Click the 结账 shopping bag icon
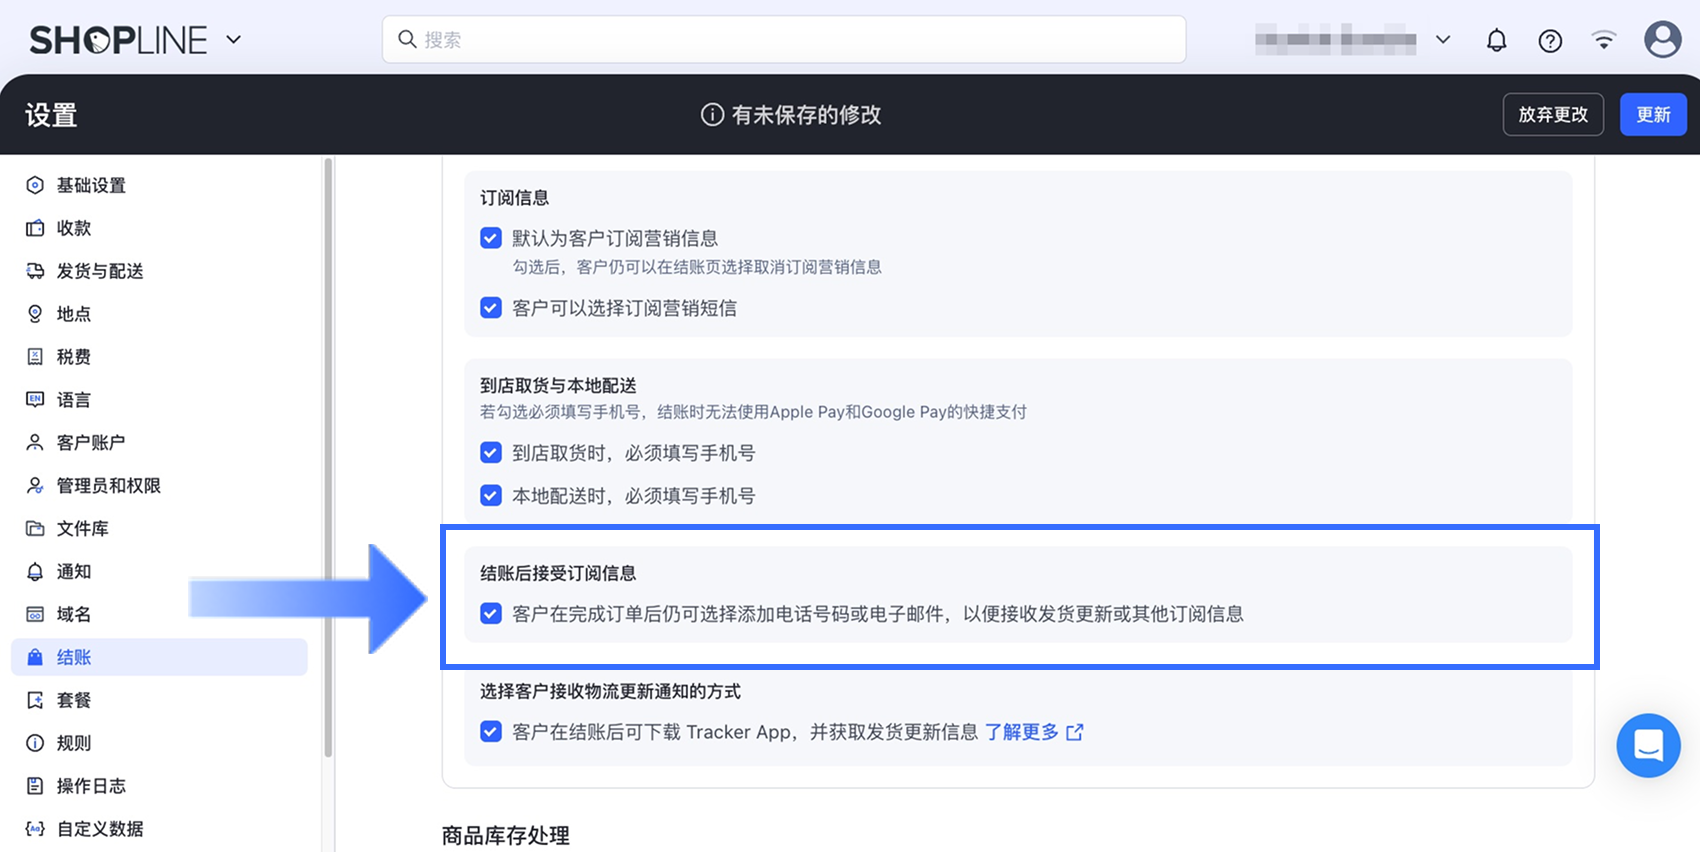Viewport: 1700px width, 852px height. pyautogui.click(x=35, y=657)
